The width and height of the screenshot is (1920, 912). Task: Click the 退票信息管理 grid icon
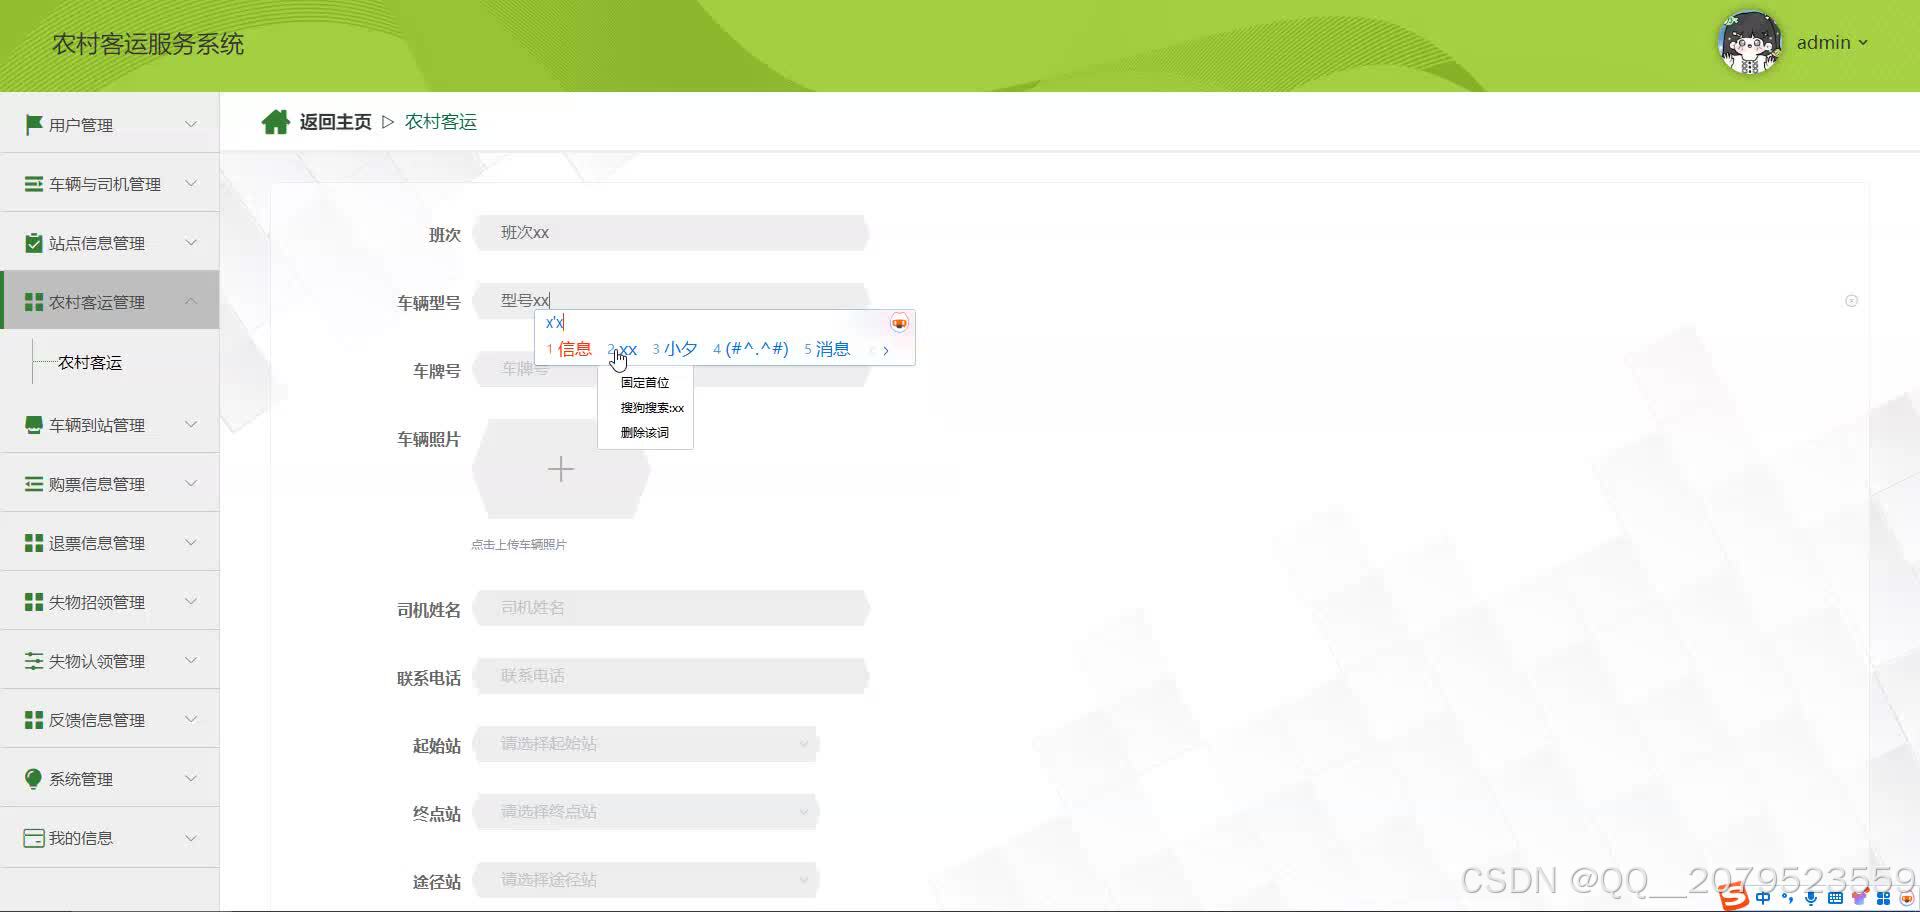click(x=33, y=543)
